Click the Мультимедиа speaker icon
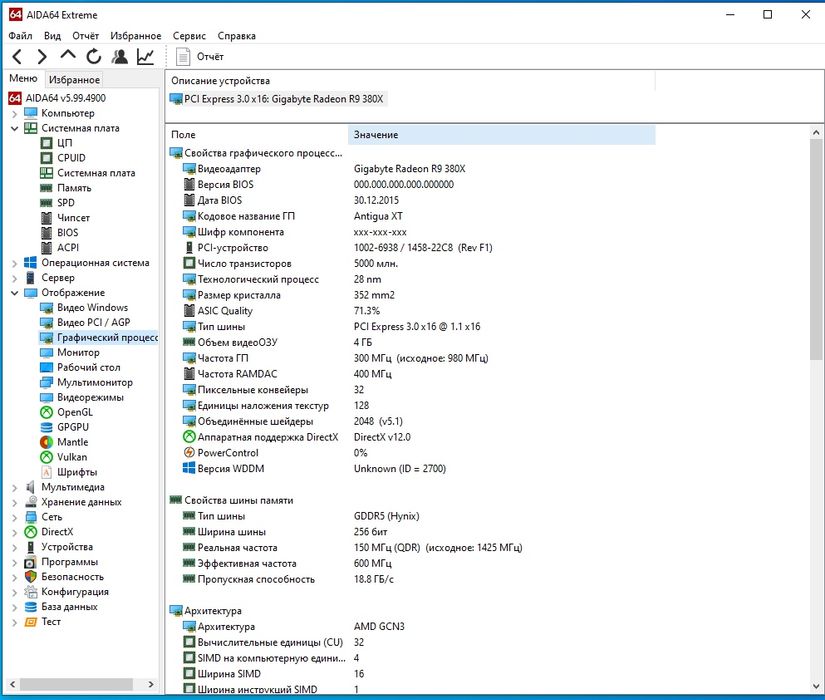825x700 pixels. point(31,487)
